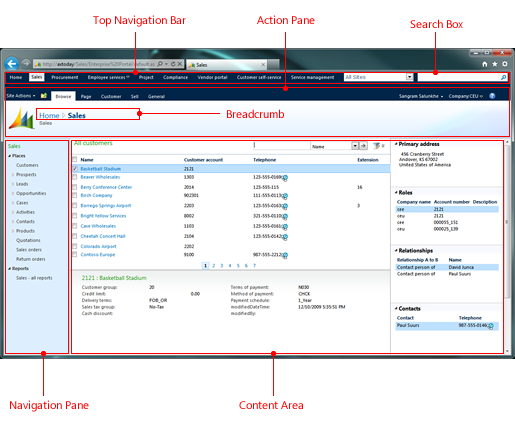Screen dimensions: 515x421
Task: Expand the Opportunities node in navigation pane
Action: [13, 193]
